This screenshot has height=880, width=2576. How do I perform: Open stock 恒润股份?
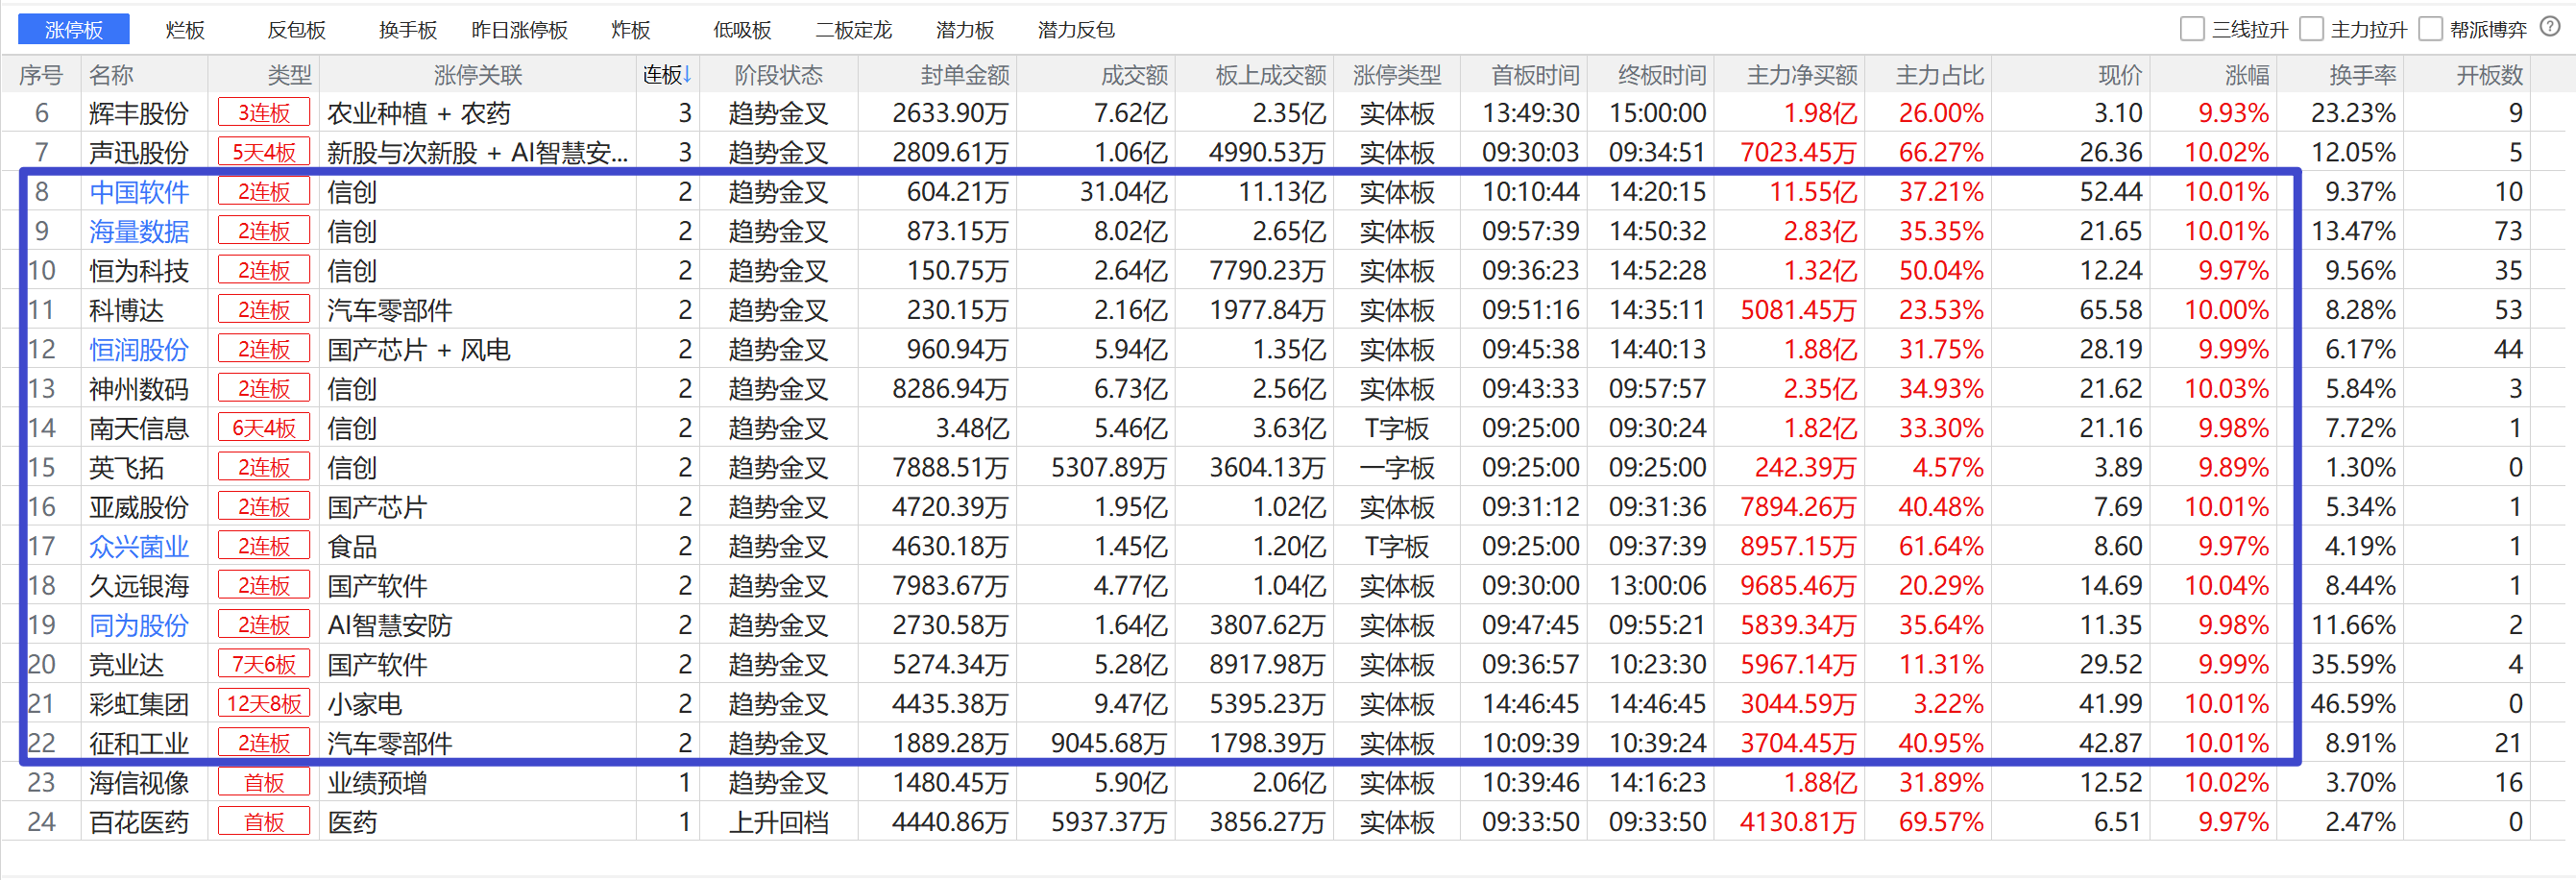click(x=139, y=349)
